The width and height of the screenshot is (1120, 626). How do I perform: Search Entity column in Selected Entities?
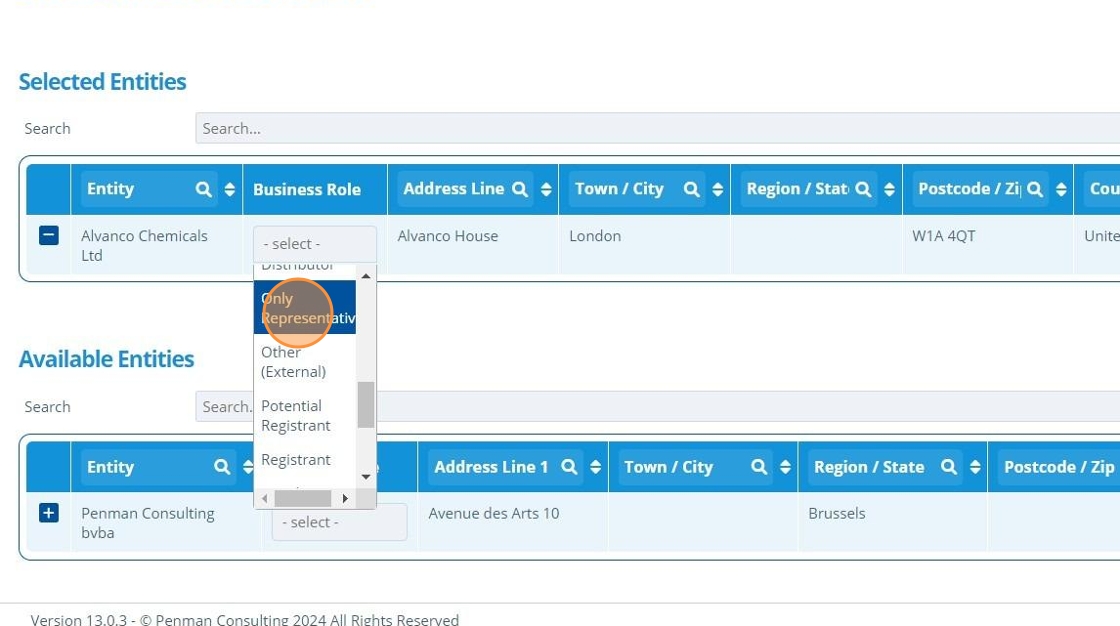204,189
